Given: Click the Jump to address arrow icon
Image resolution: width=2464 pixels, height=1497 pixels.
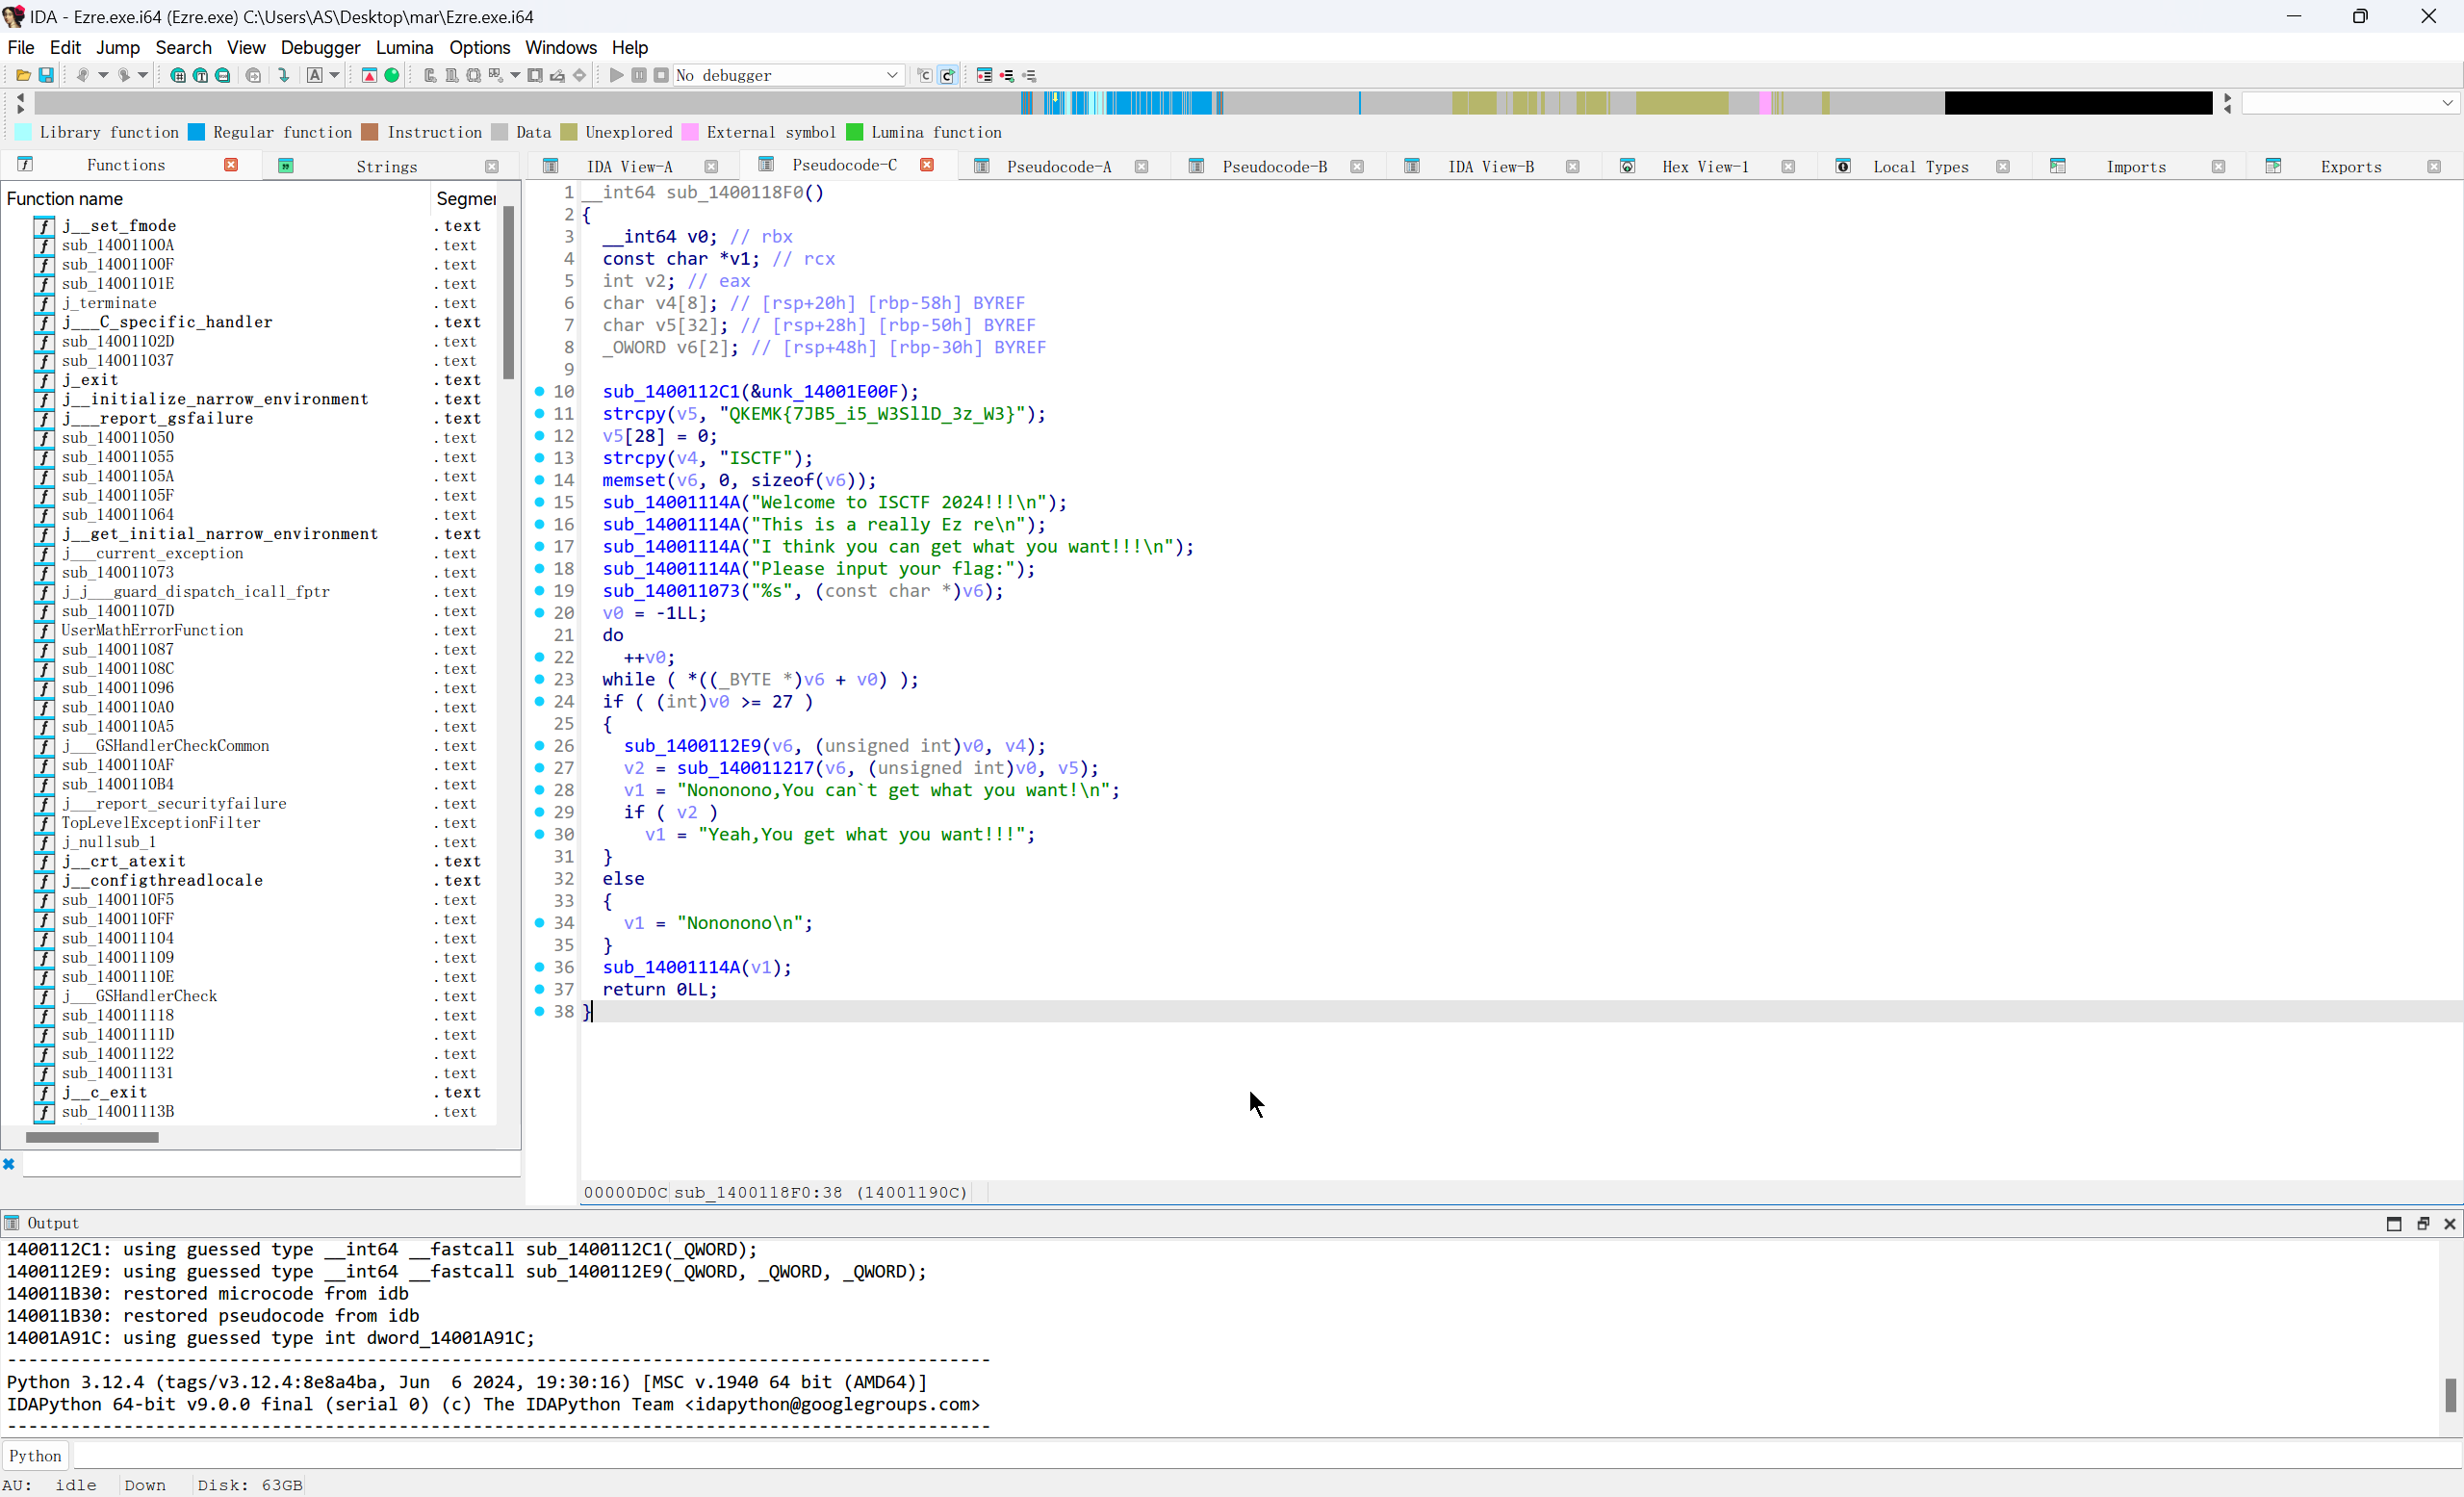Looking at the screenshot, I should (x=284, y=75).
